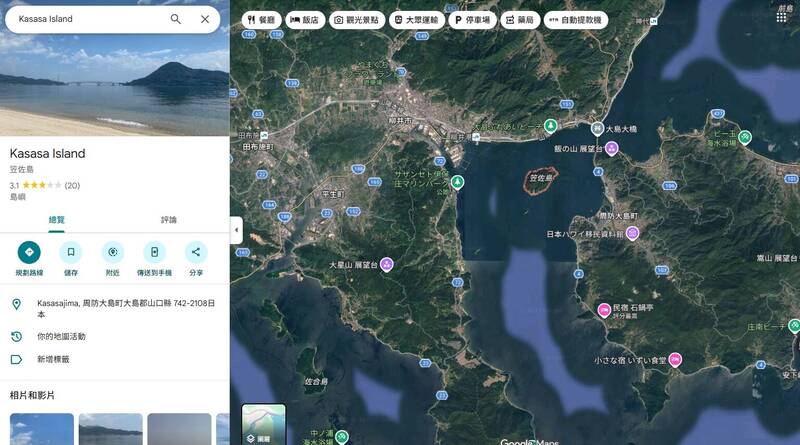The width and height of the screenshot is (800, 445).
Task: Show 觀光景點 attractions on map
Action: click(x=357, y=20)
